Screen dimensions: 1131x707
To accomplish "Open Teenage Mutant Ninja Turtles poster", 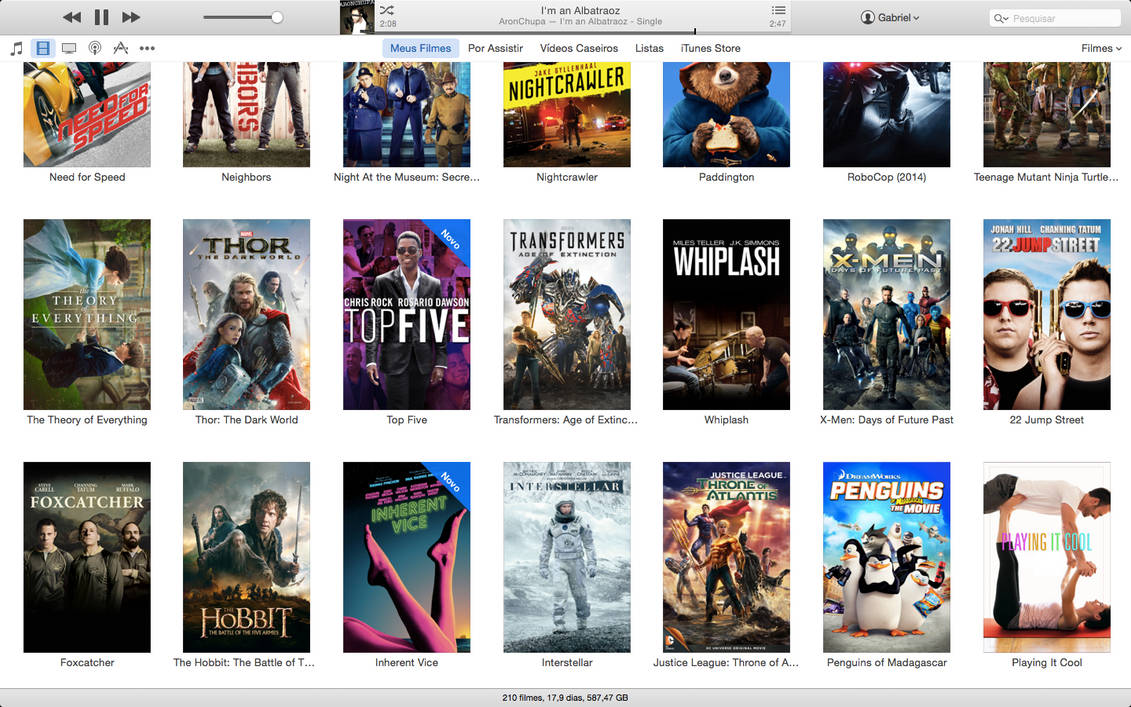I will (x=1047, y=114).
